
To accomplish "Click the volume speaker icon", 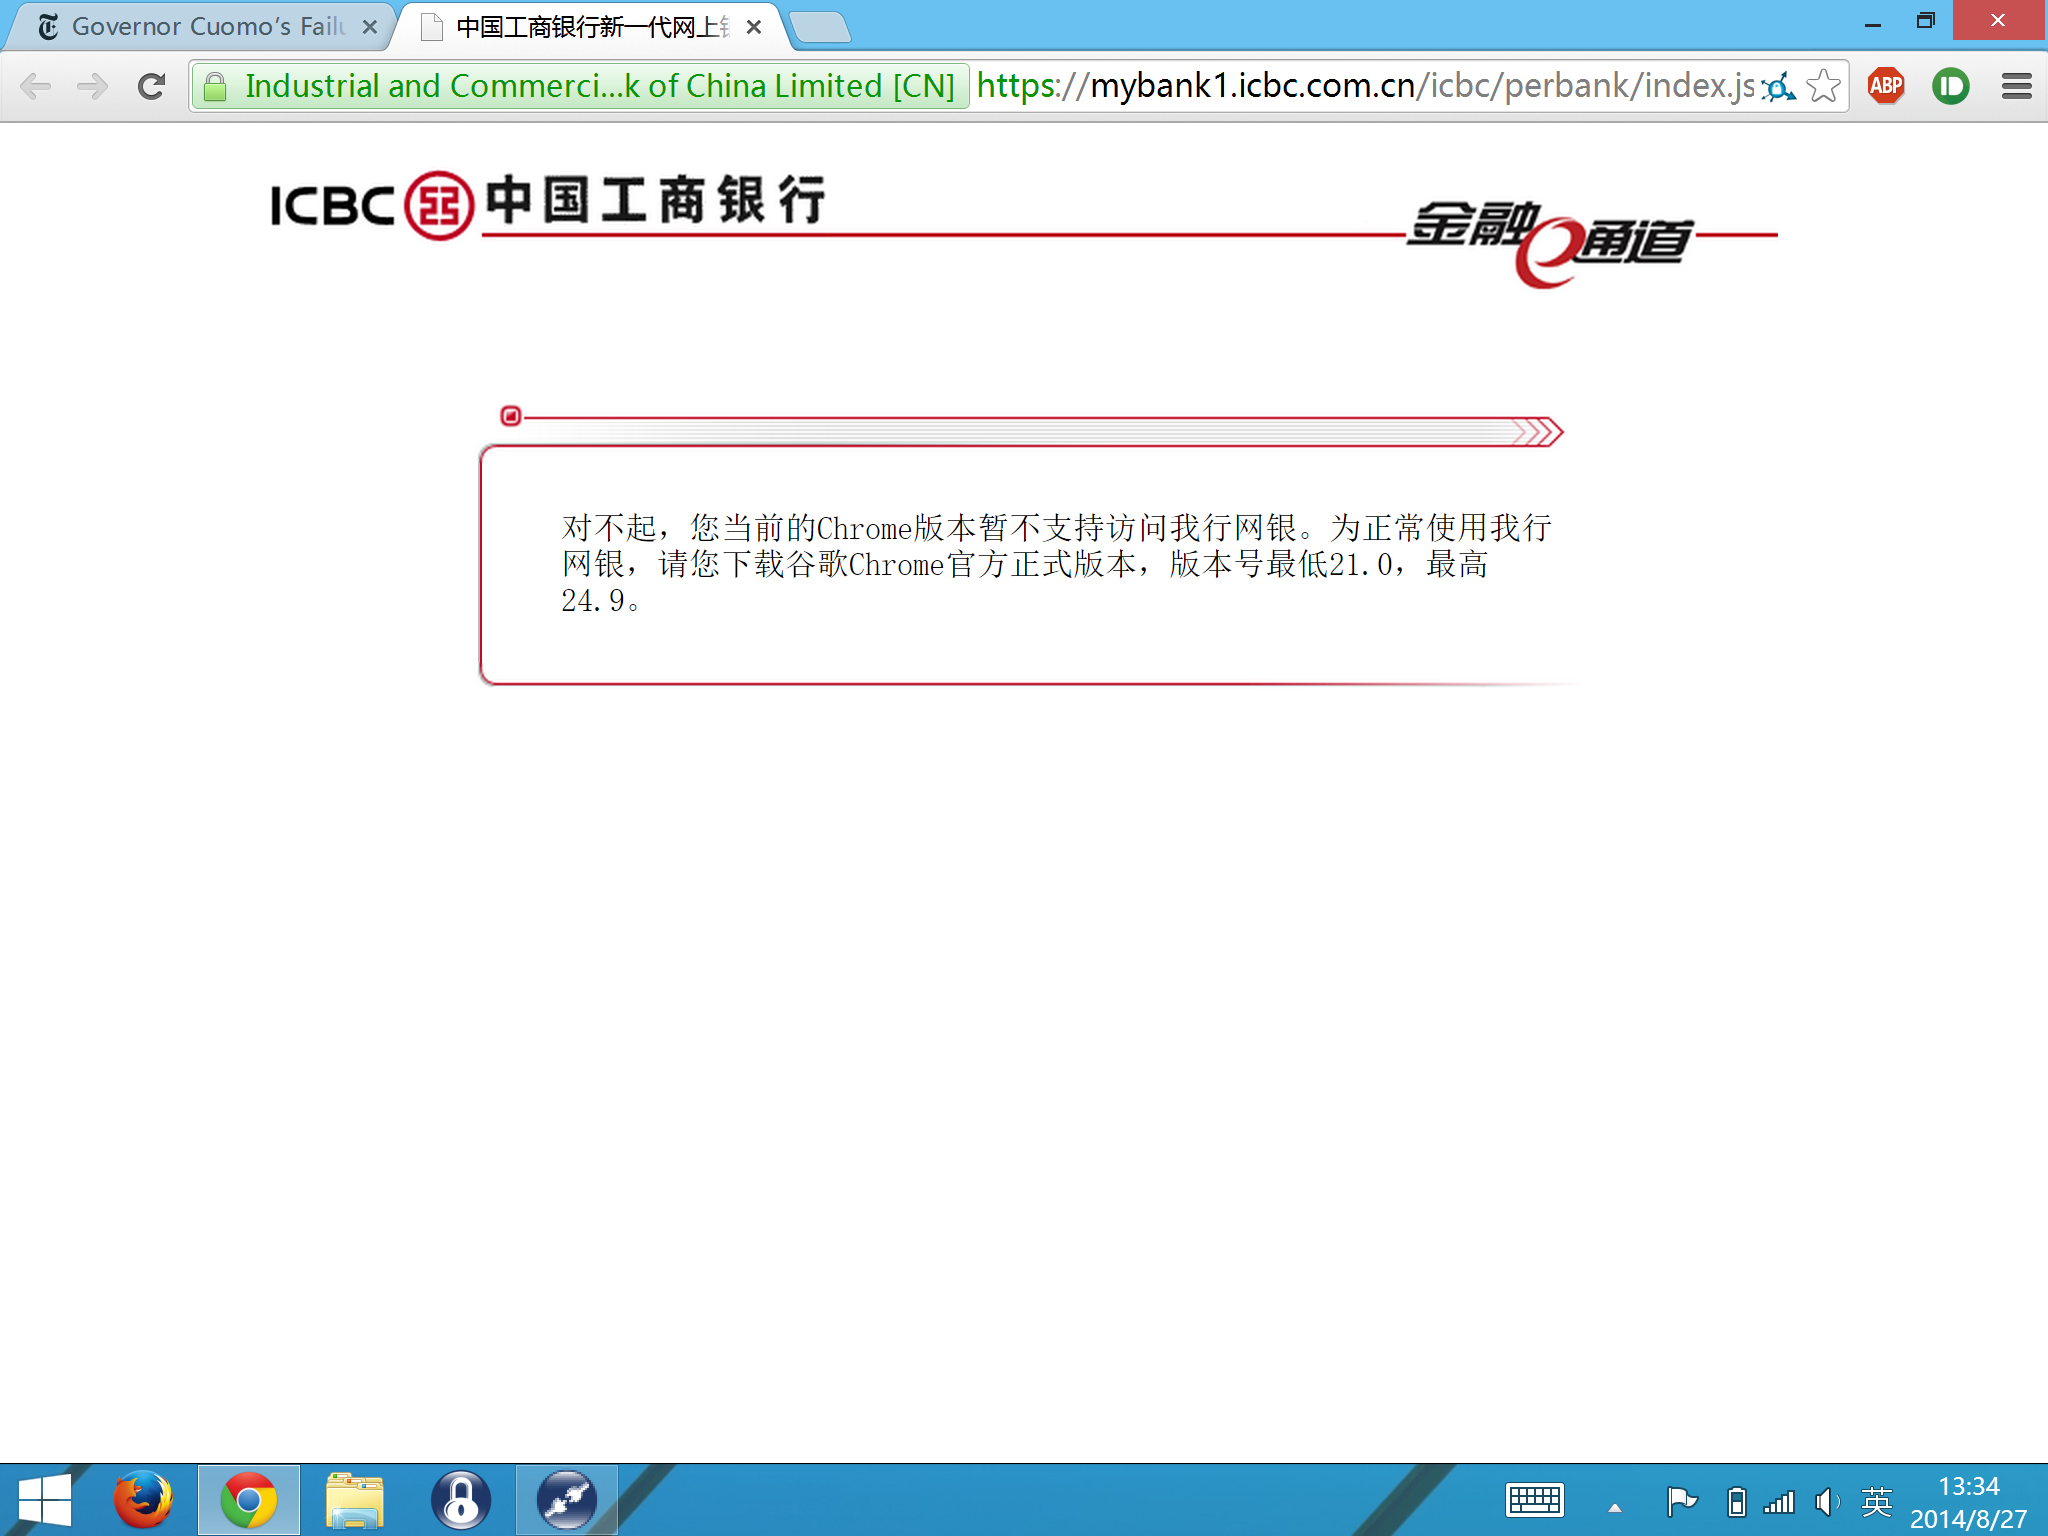I will 1827,1502.
